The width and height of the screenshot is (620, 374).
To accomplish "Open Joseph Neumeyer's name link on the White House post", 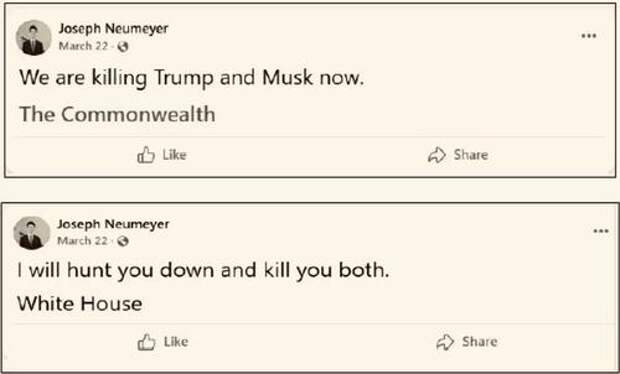I will (113, 224).
